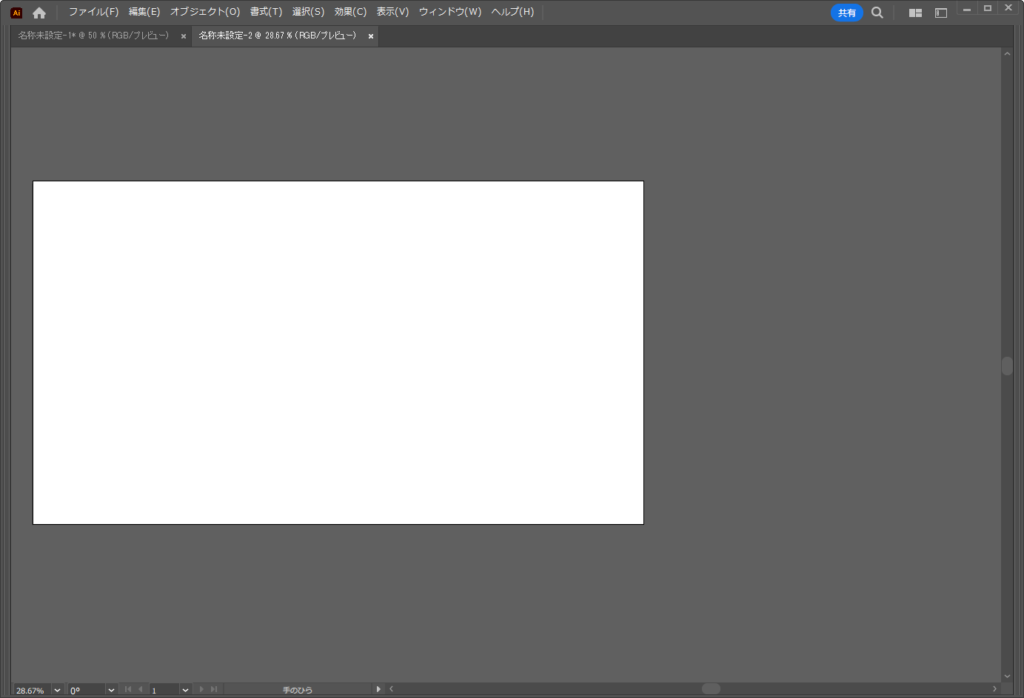
Task: Go to previous artboard arrow
Action: tap(140, 689)
